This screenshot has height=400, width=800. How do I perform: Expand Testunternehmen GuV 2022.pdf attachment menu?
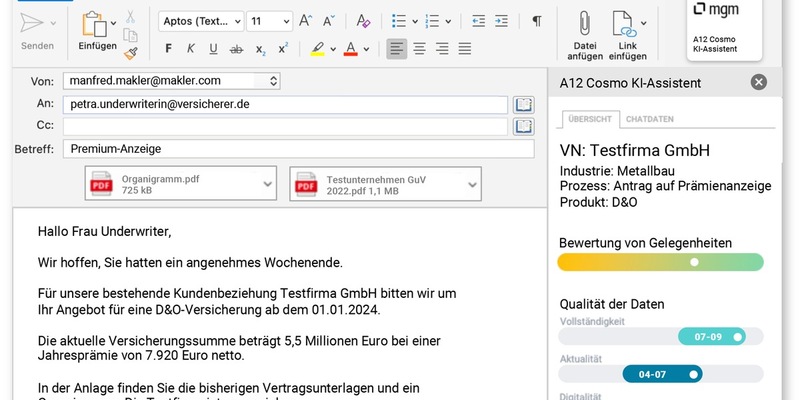472,185
